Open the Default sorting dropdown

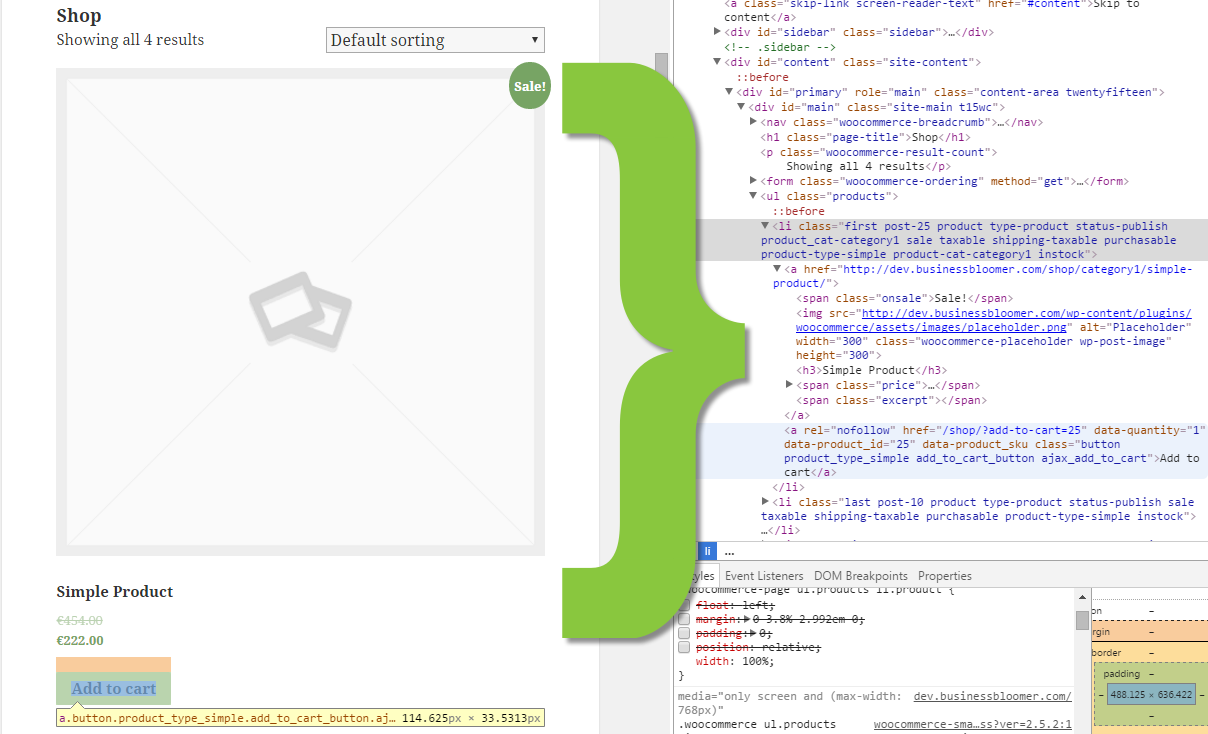point(435,40)
